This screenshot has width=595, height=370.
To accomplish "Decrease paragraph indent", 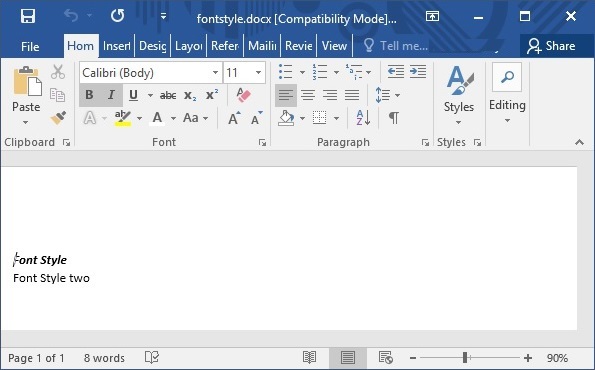I will coord(395,72).
